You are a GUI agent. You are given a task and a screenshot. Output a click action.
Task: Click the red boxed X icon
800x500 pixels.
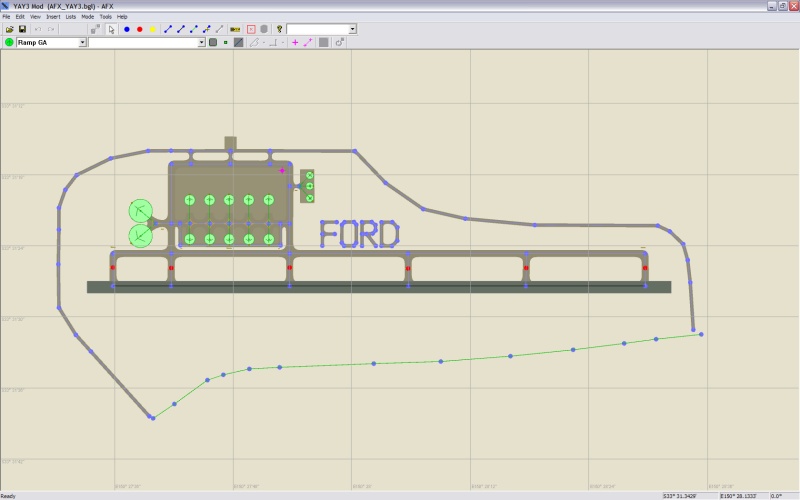pos(251,29)
